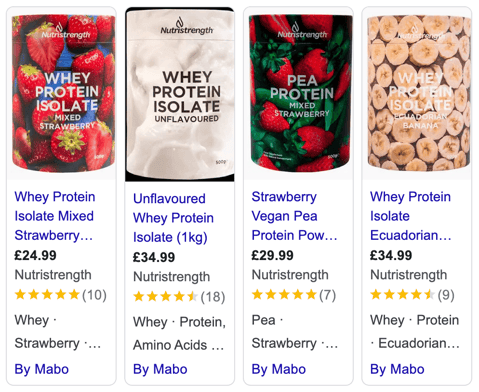
Task: Open the Ecuadorian Banana whey product image
Action: point(417,94)
